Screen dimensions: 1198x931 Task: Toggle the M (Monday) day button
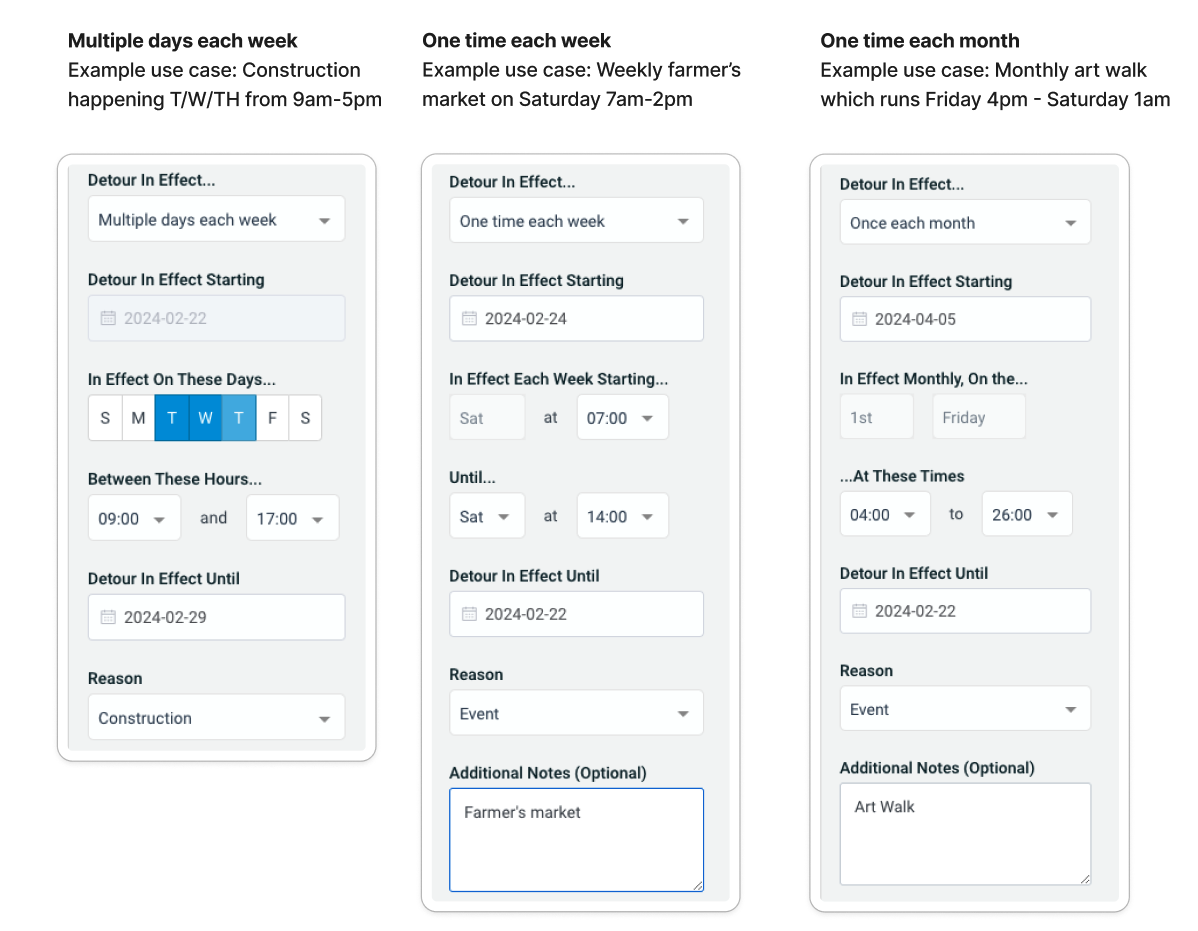[138, 418]
